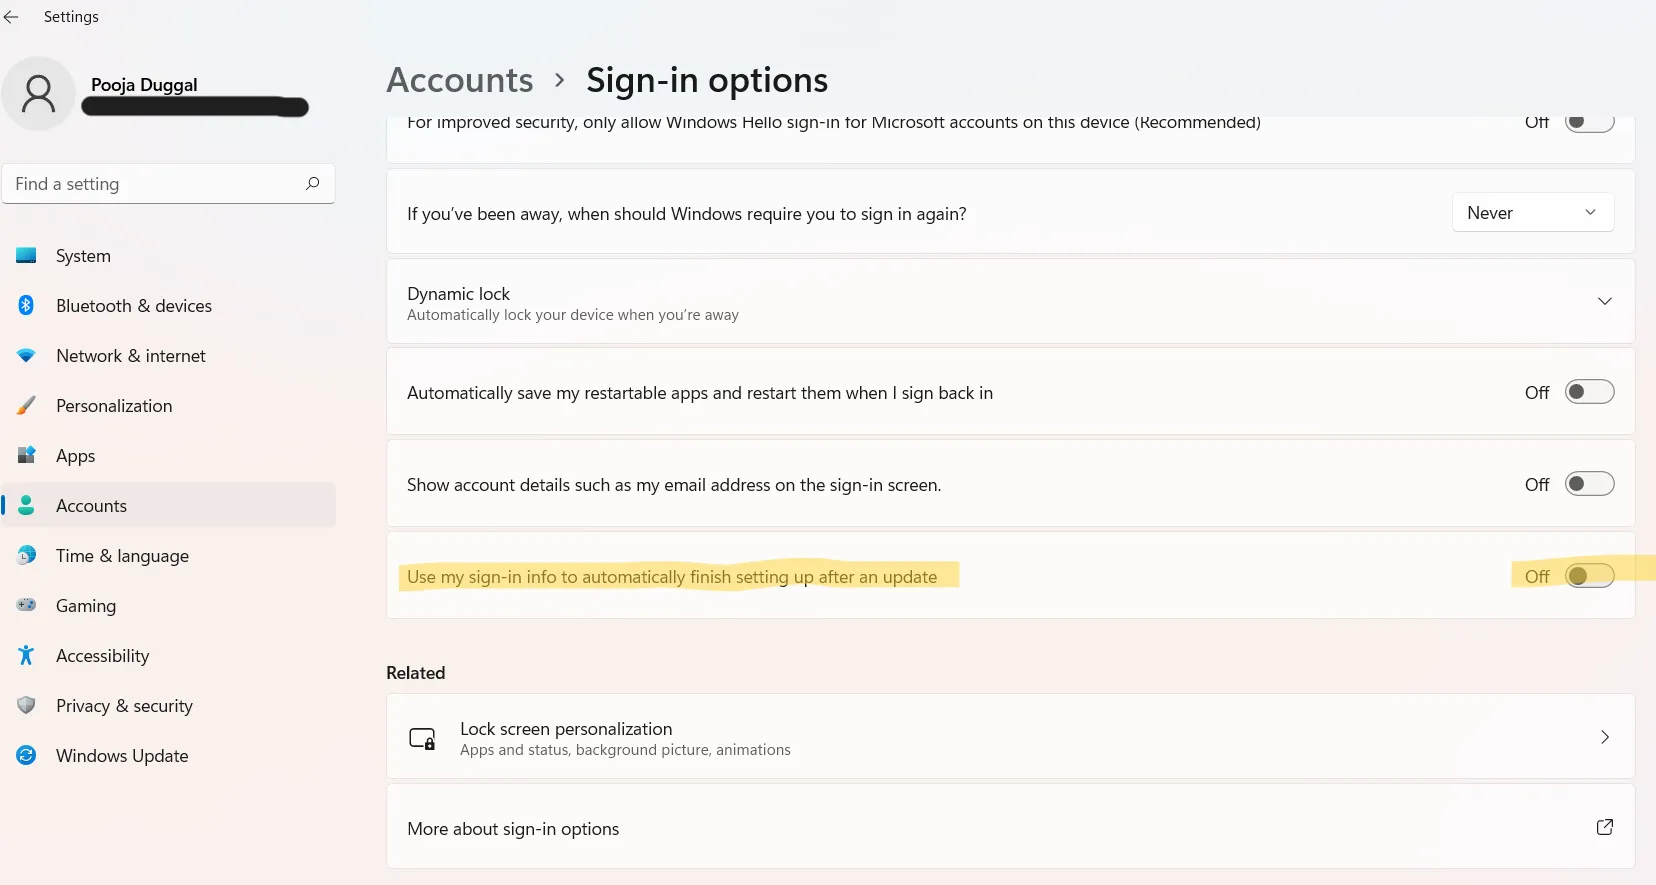Click the Windows Update icon
The image size is (1656, 885).
pyautogui.click(x=27, y=755)
